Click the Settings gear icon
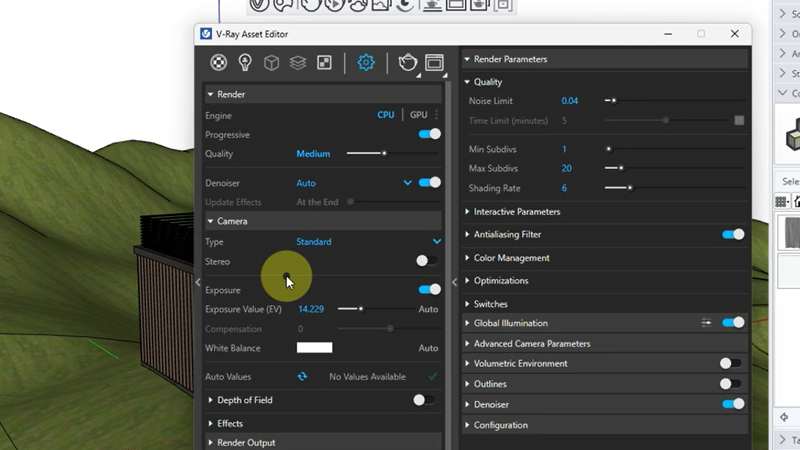Image resolution: width=800 pixels, height=450 pixels. click(x=366, y=63)
